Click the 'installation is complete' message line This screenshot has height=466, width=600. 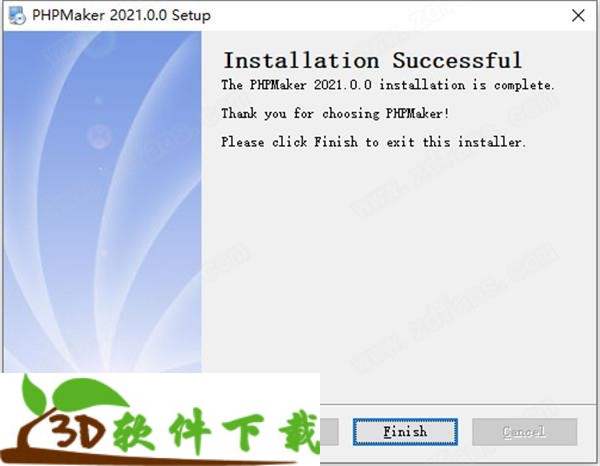387,85
